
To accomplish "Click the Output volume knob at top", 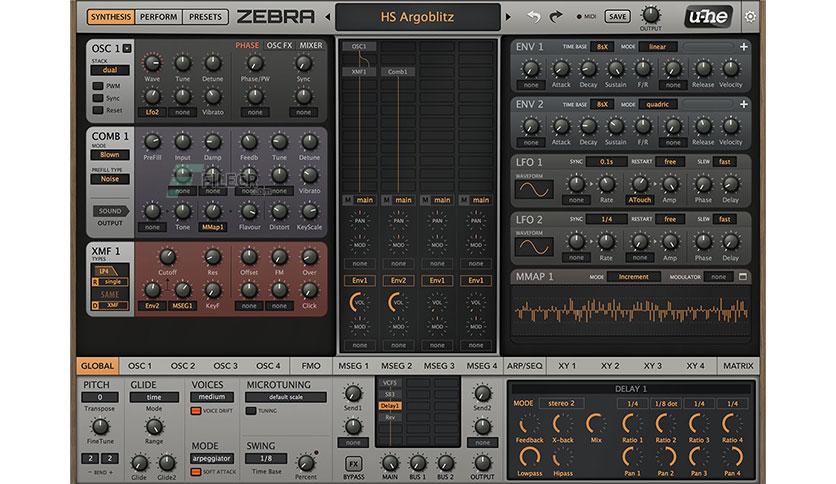I will pos(650,14).
